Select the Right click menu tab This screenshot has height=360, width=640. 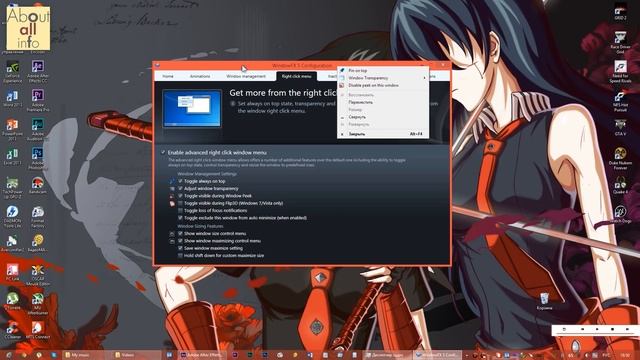click(x=296, y=76)
